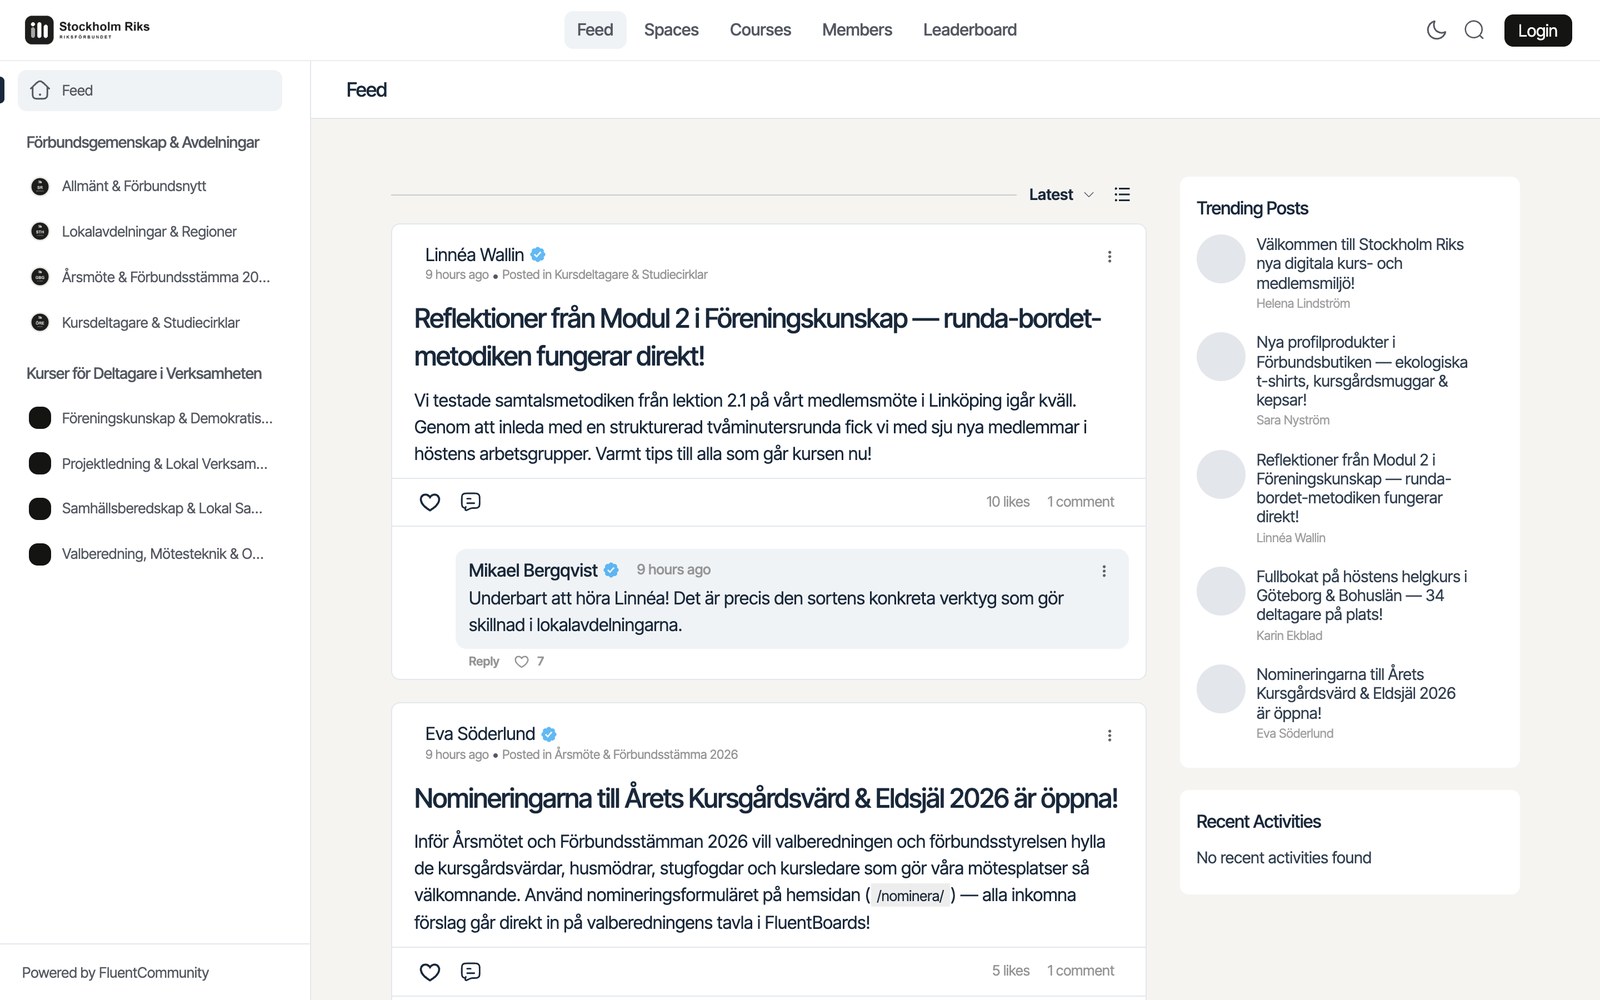Image resolution: width=1600 pixels, height=1000 pixels.
Task: Like the Nomineringarna post with heart icon
Action: coord(430,971)
